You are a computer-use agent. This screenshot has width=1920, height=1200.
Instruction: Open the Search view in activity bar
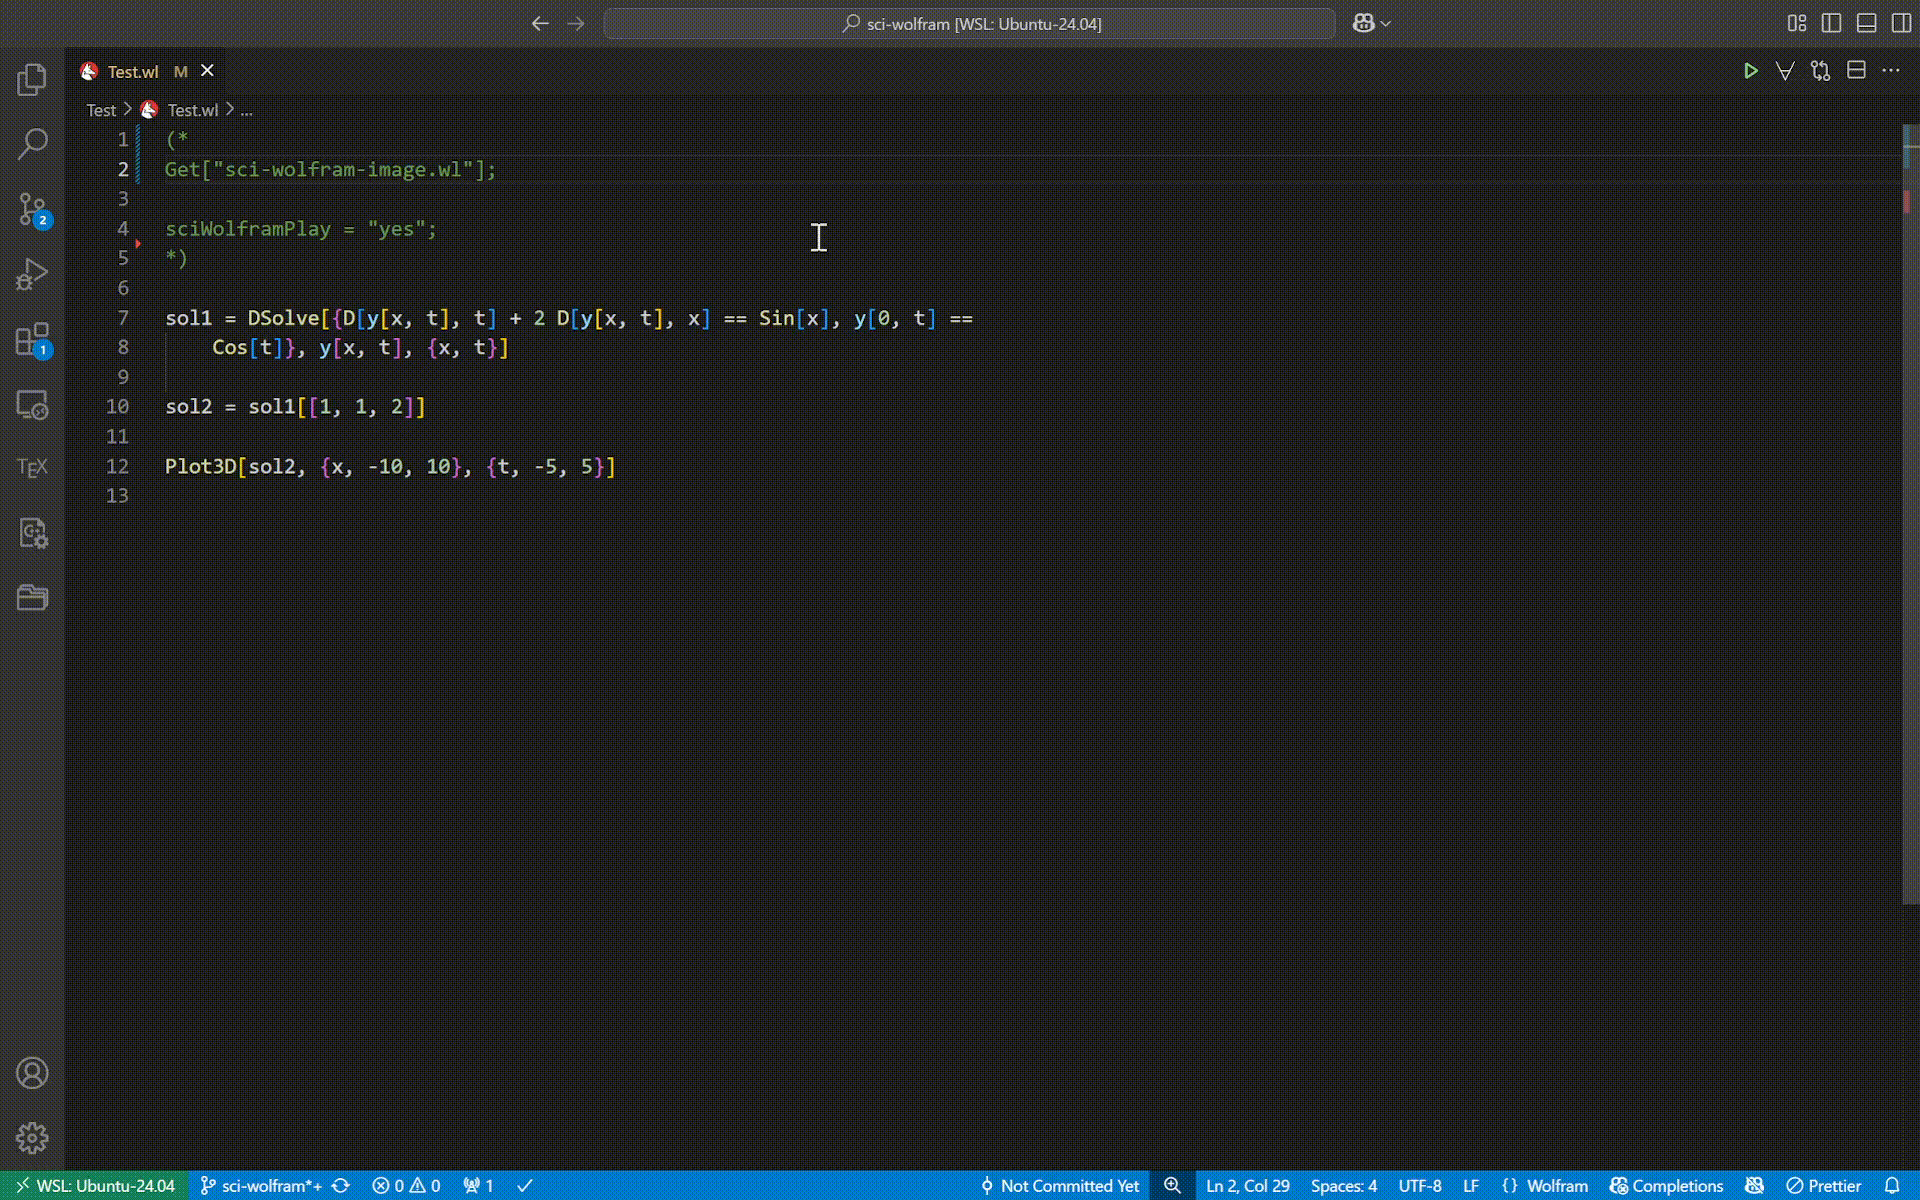[32, 144]
